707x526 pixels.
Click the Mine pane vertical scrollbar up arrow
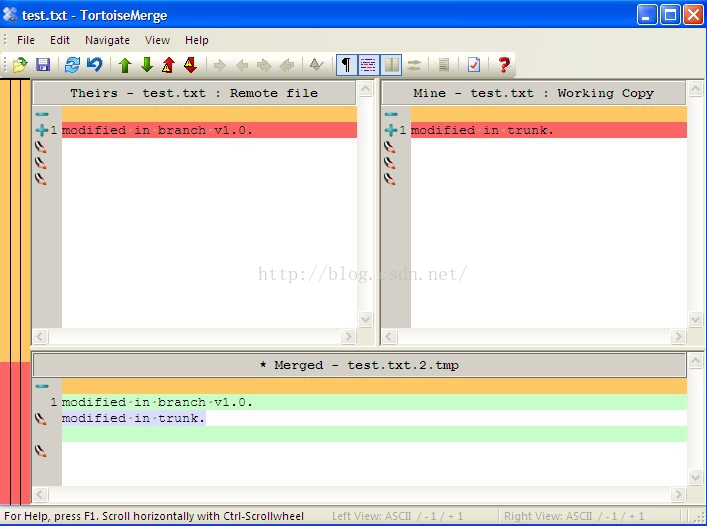[x=695, y=88]
